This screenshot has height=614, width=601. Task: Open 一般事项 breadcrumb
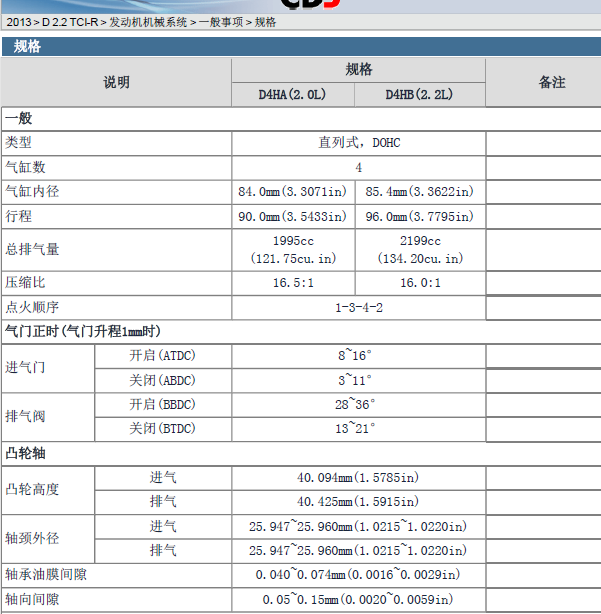click(x=221, y=22)
